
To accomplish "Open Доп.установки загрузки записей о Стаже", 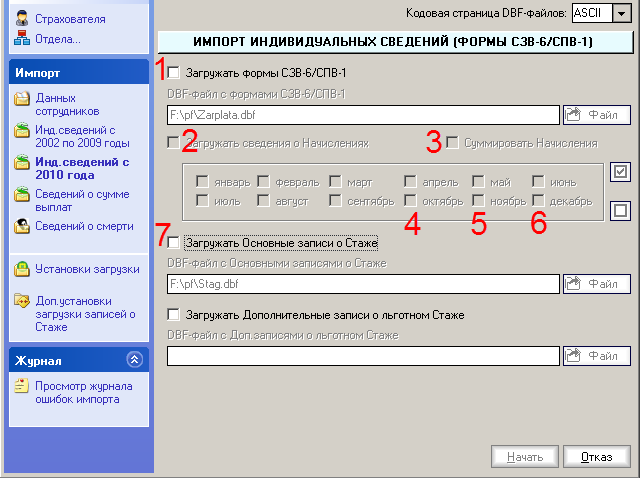I will [85, 313].
